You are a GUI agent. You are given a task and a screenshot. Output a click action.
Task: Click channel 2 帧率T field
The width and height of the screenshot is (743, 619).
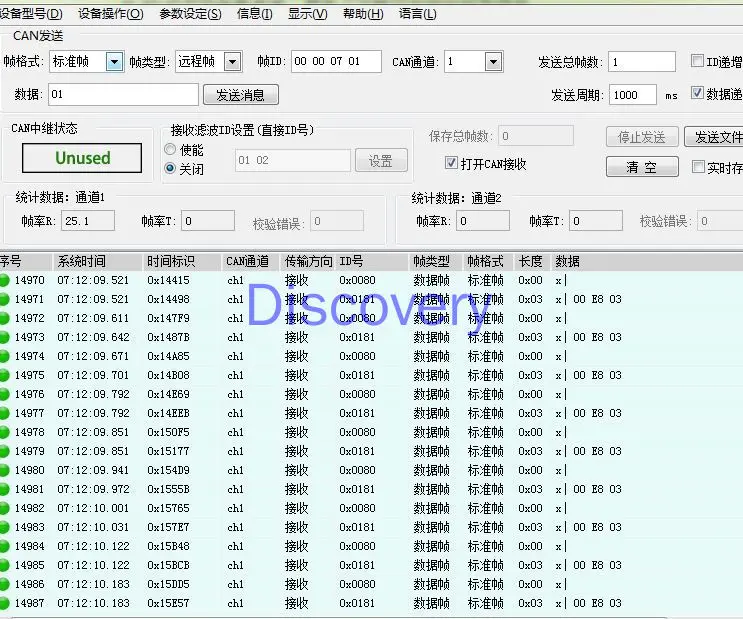pos(596,221)
